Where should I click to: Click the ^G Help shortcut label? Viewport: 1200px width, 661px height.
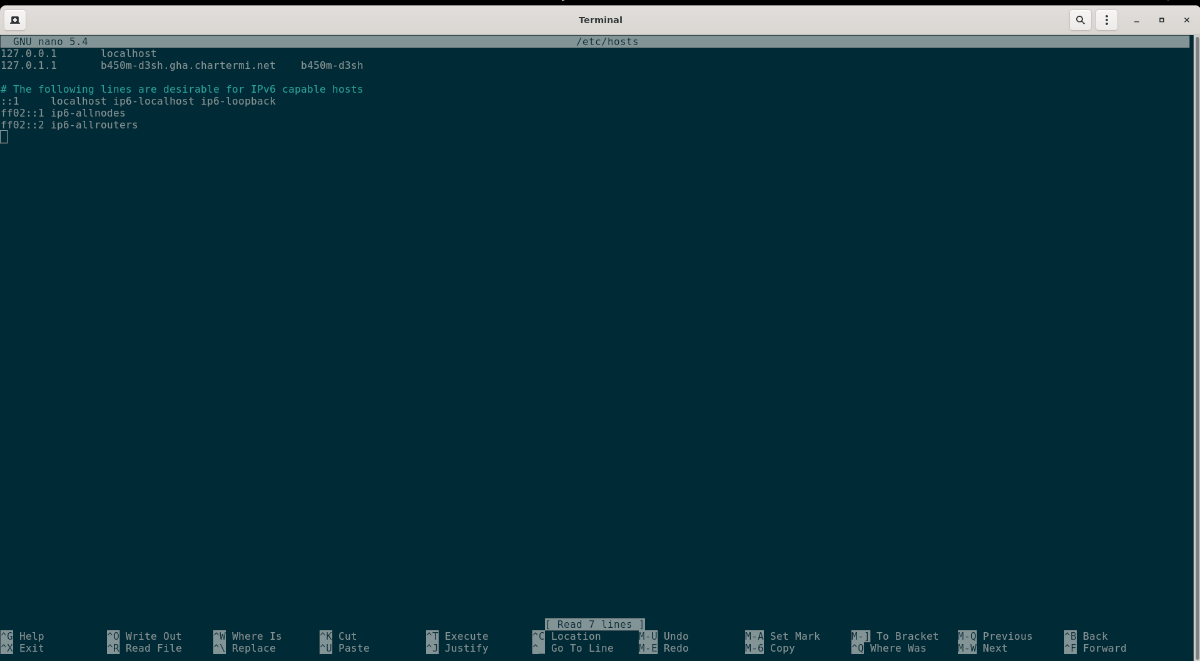tap(24, 636)
